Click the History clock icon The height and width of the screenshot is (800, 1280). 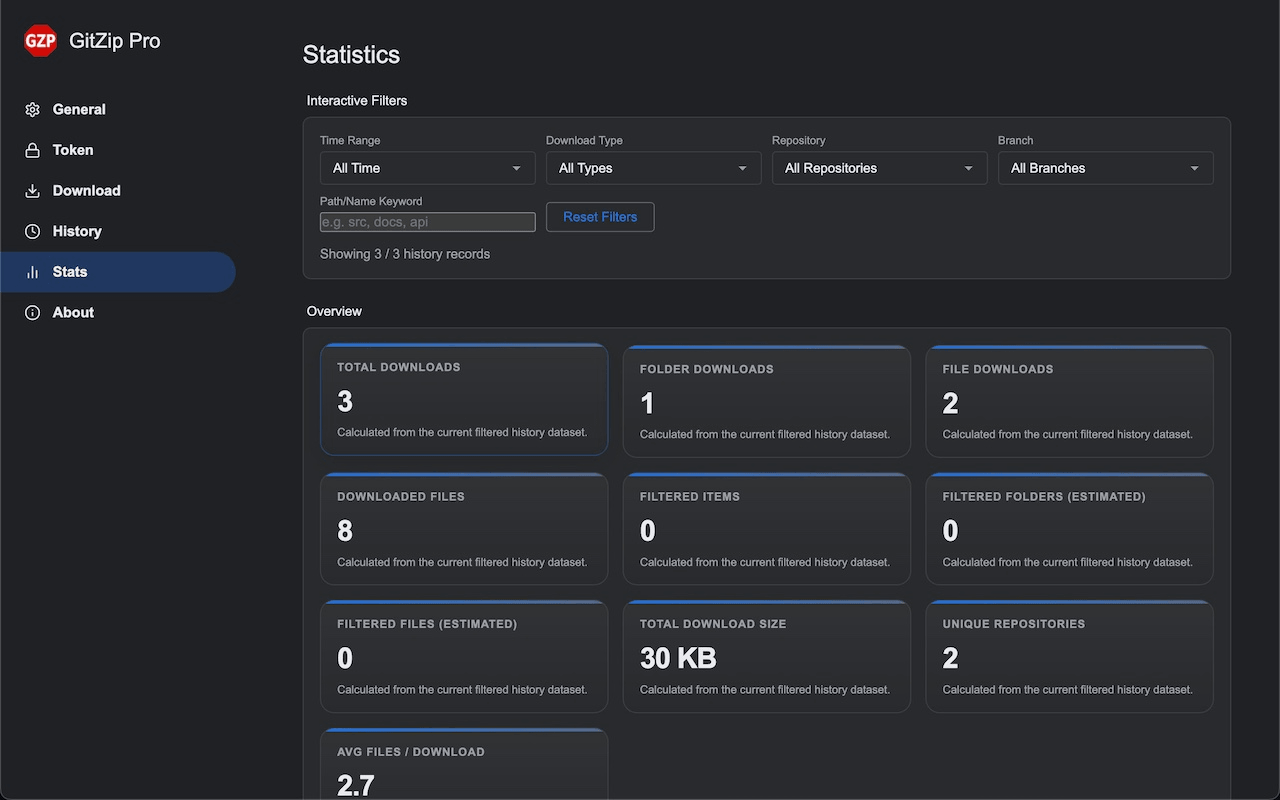coord(33,231)
